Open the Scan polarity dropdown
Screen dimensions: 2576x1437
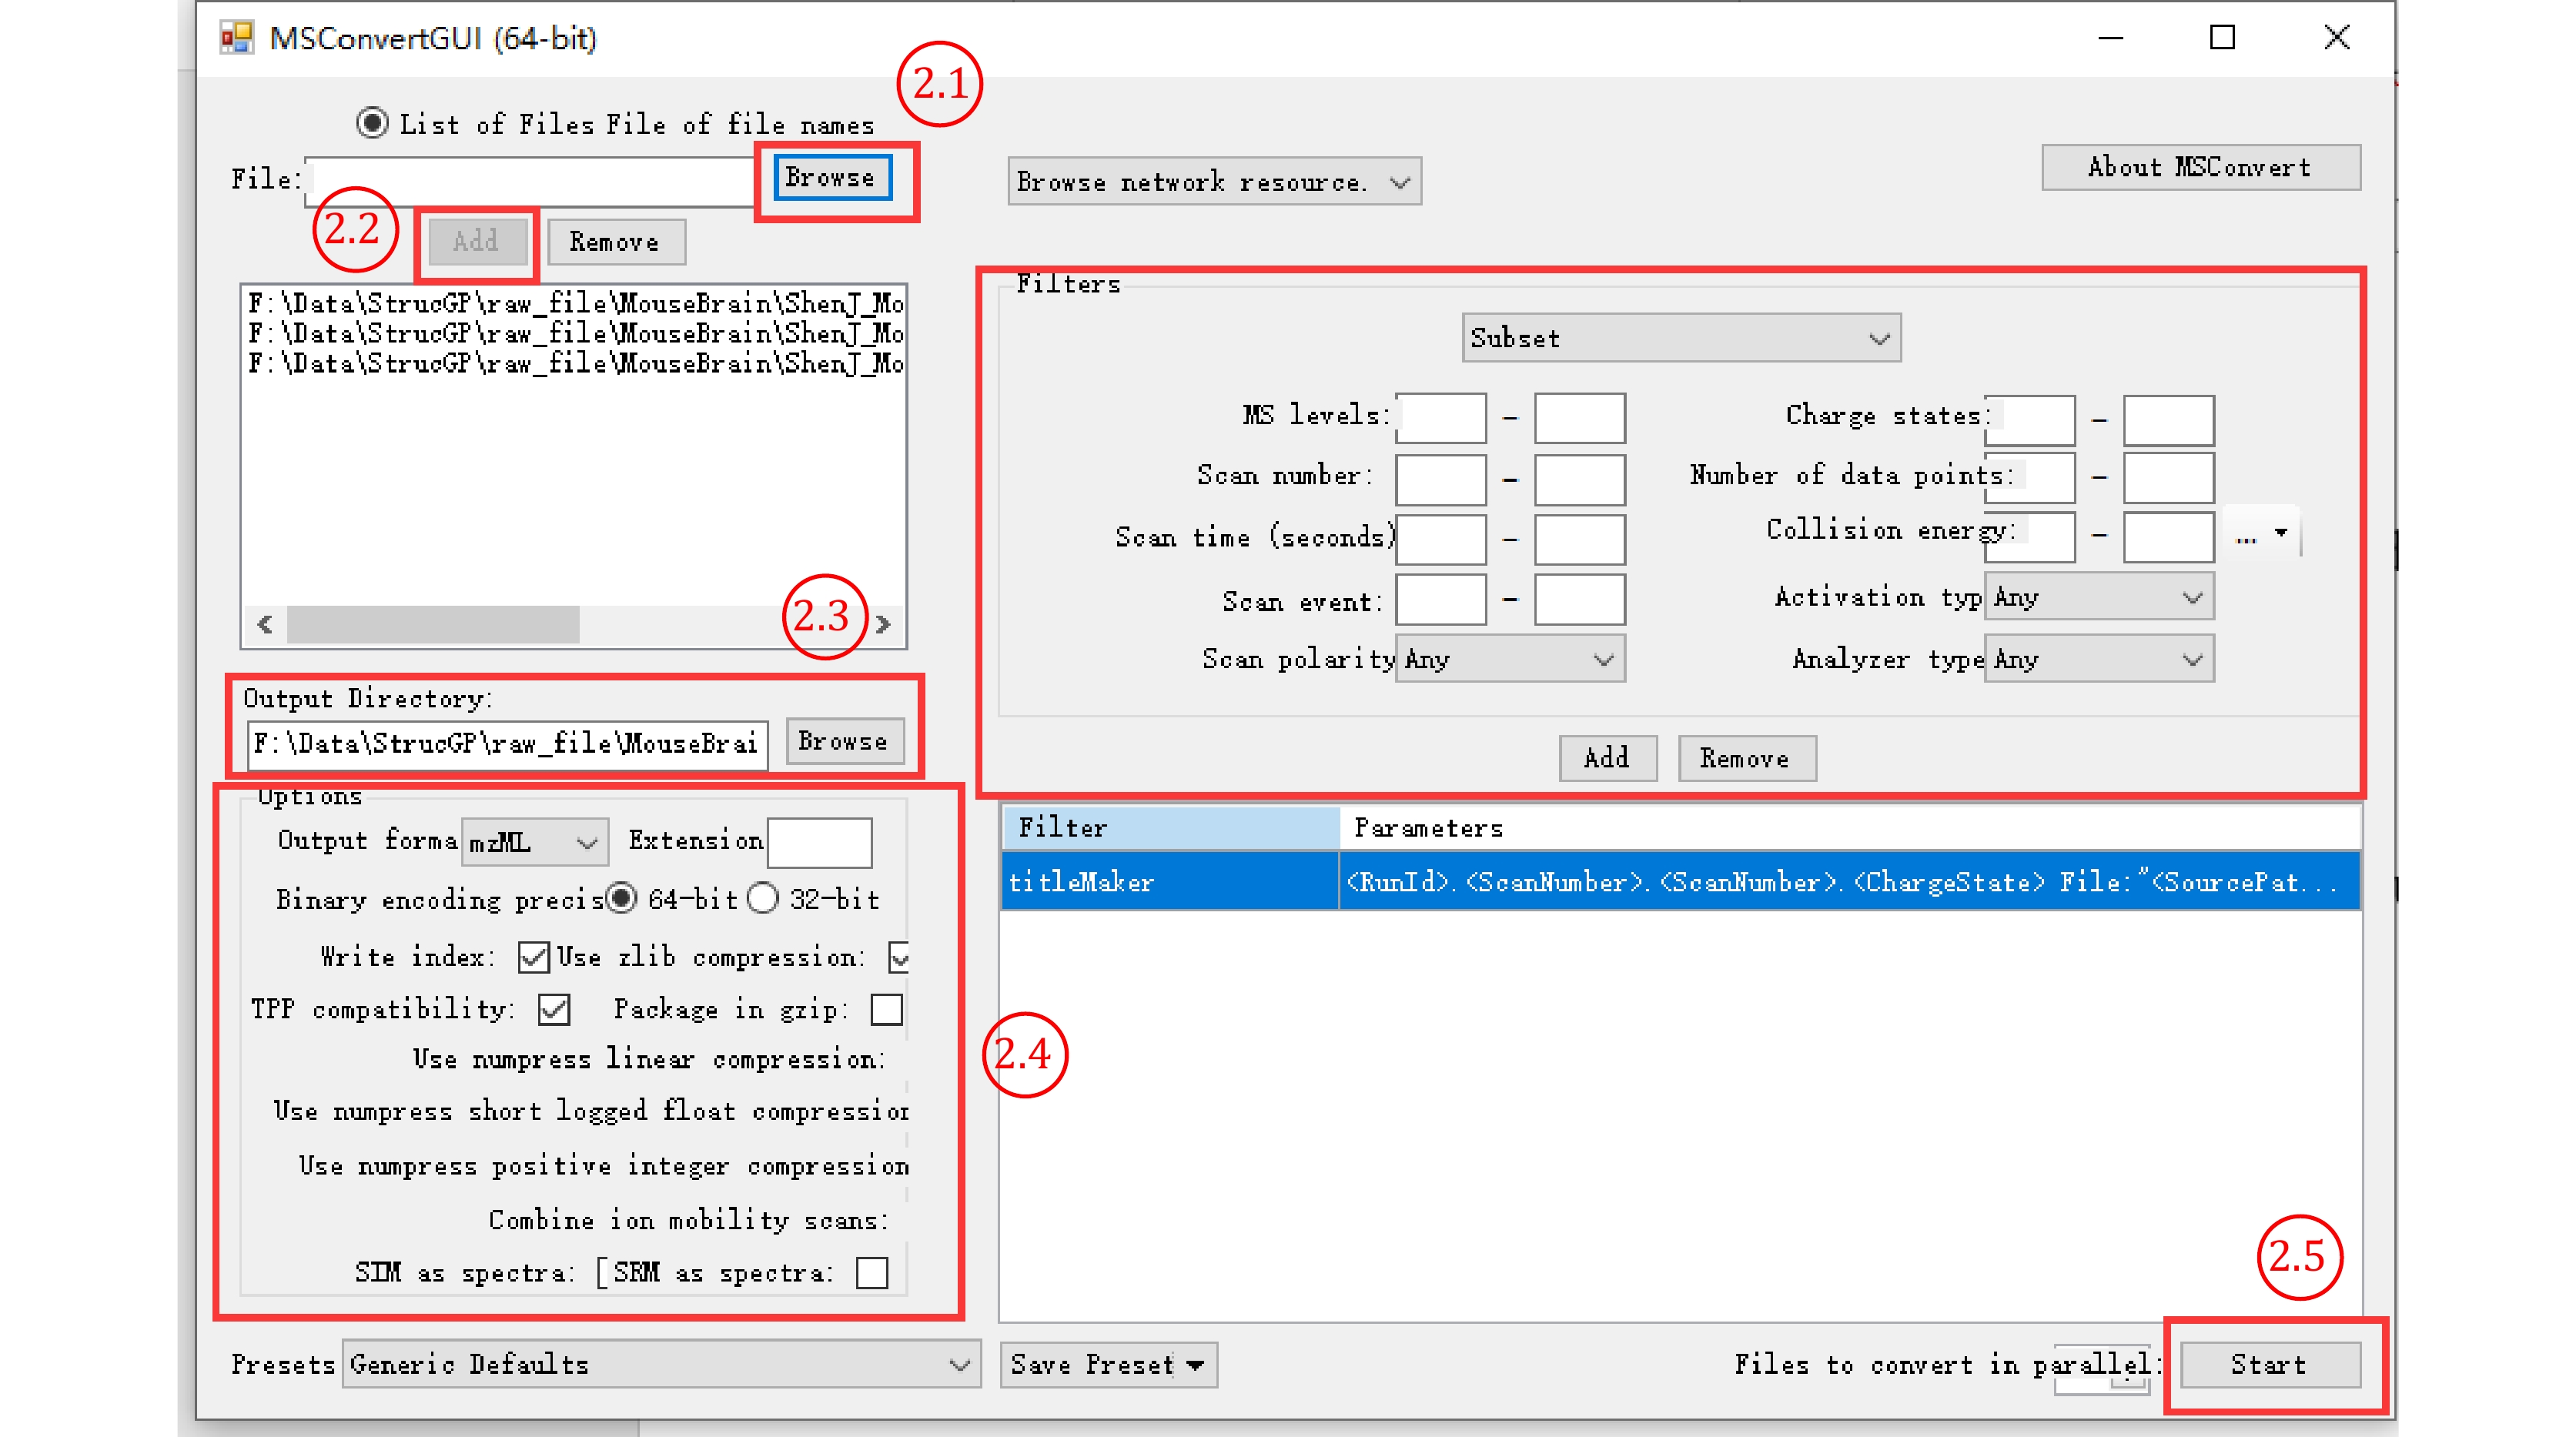click(x=1510, y=659)
